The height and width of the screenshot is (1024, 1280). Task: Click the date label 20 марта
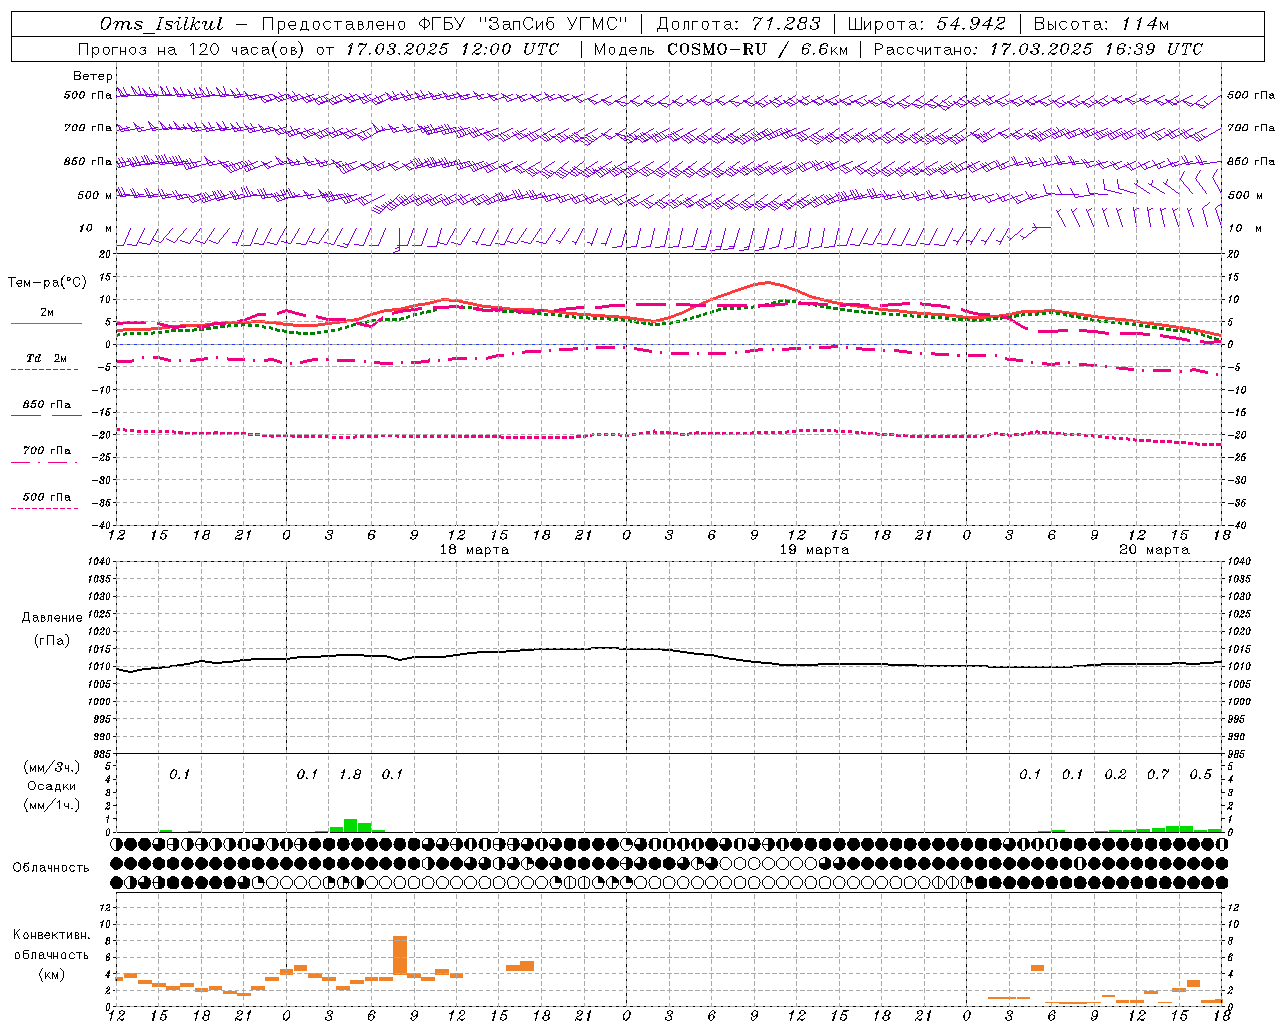1154,549
